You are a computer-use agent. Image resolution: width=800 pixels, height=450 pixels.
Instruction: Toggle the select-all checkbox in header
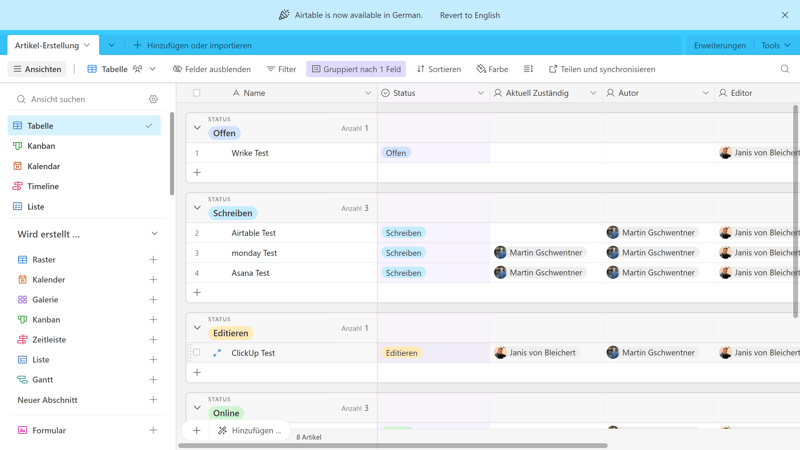click(197, 93)
